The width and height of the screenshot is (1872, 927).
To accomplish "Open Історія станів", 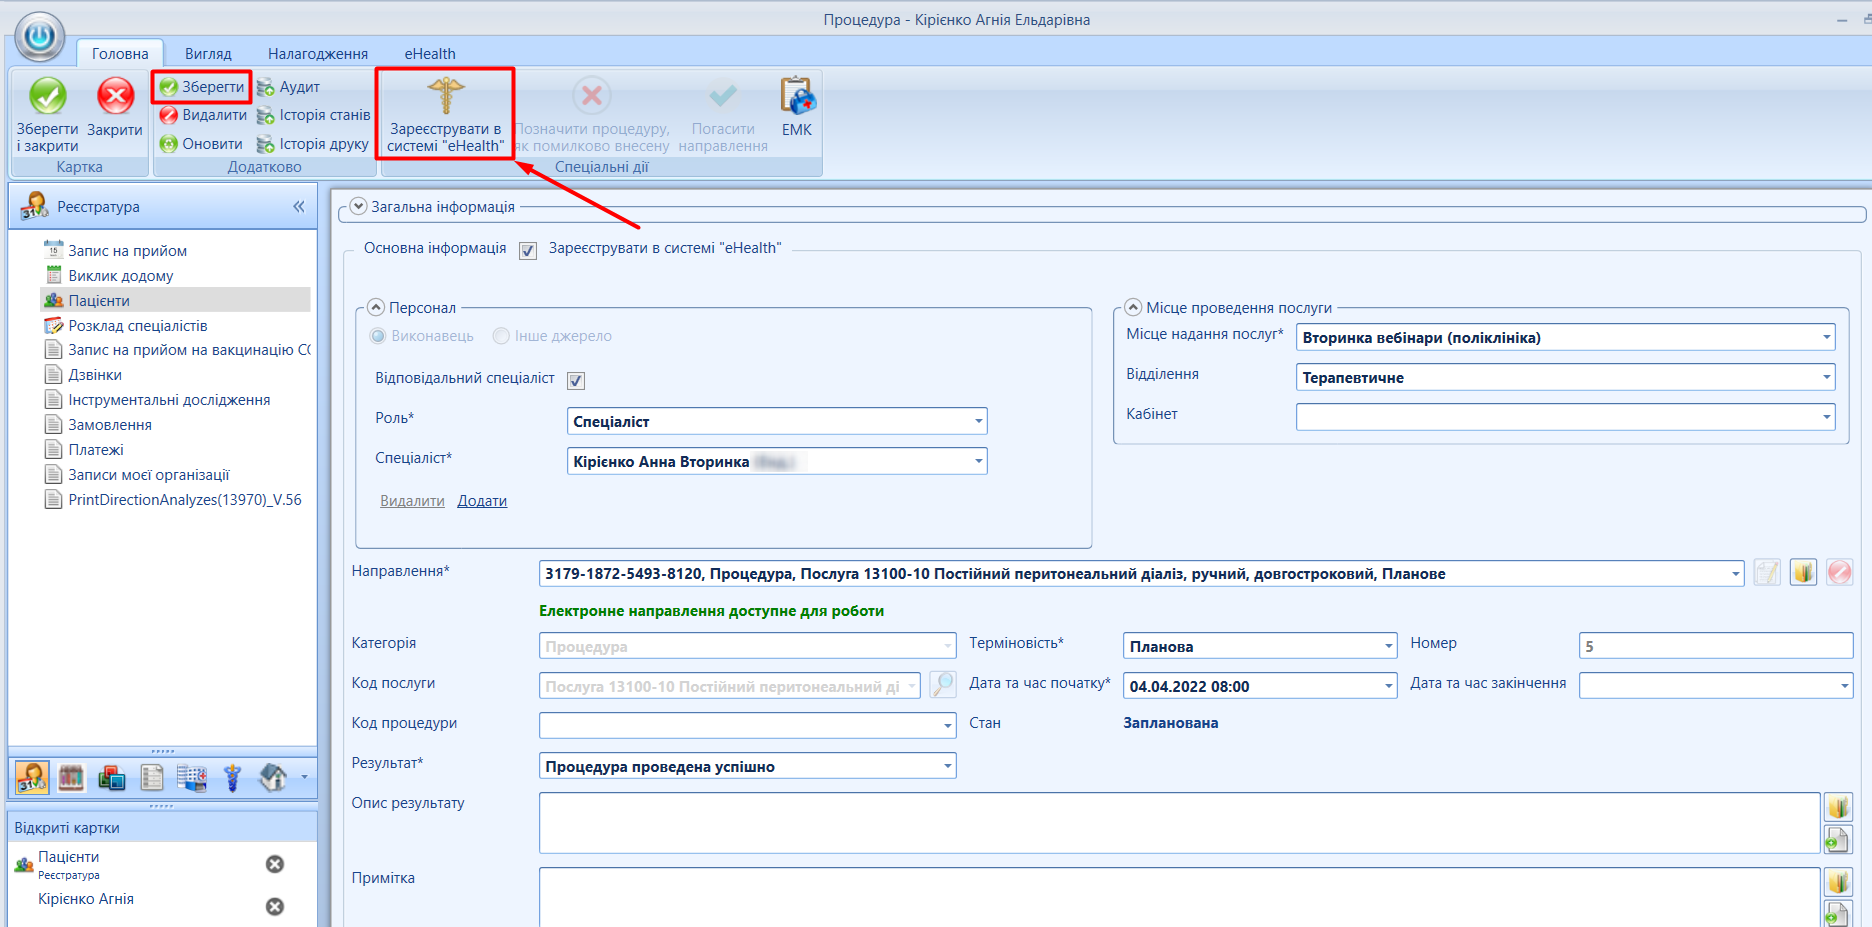I will [x=313, y=115].
